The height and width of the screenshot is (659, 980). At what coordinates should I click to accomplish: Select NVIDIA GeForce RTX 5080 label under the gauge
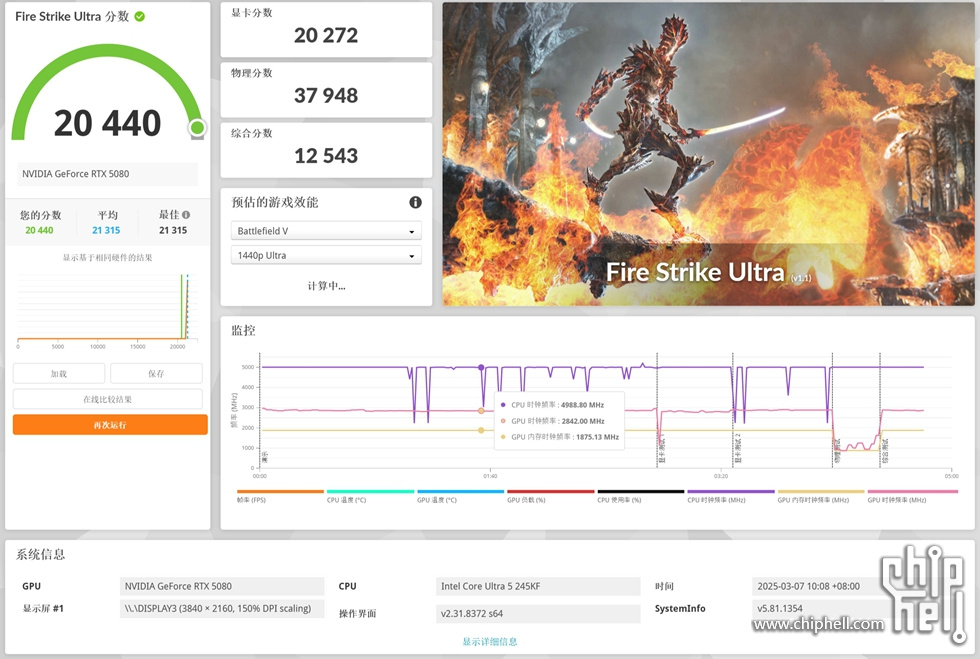(108, 174)
